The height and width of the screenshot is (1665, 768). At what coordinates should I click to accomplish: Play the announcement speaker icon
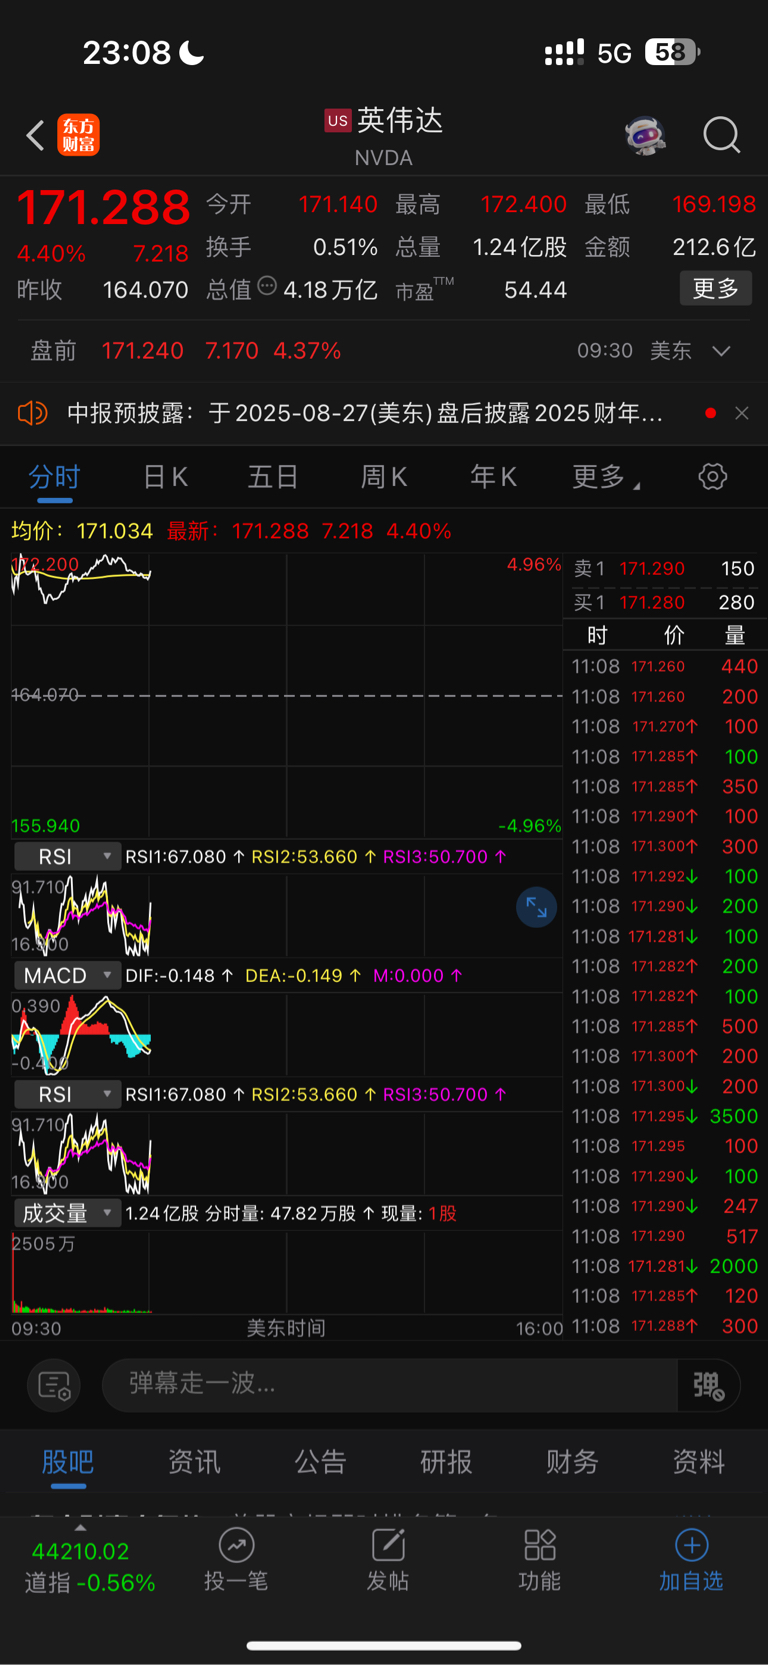32,412
